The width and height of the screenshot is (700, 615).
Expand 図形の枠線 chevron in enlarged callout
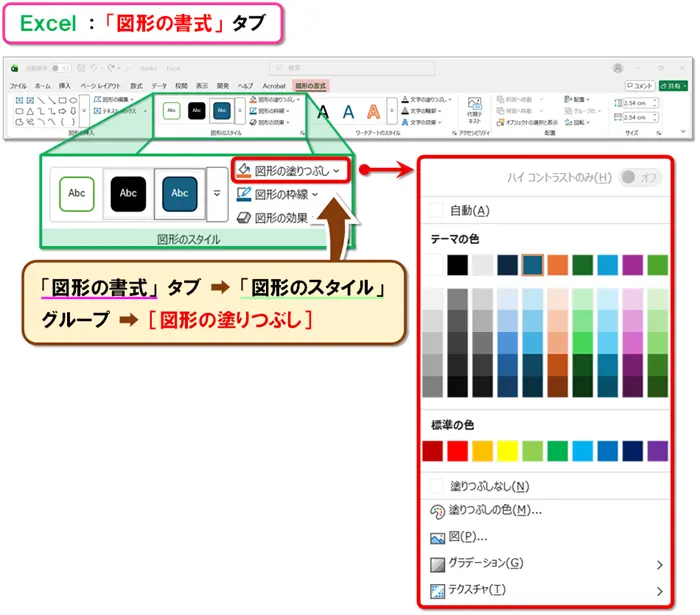[x=315, y=194]
